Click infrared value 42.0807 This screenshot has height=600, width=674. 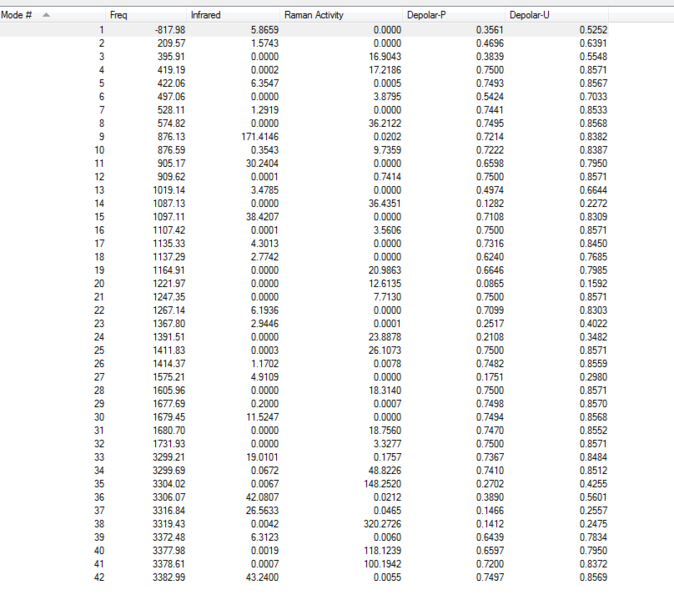262,497
